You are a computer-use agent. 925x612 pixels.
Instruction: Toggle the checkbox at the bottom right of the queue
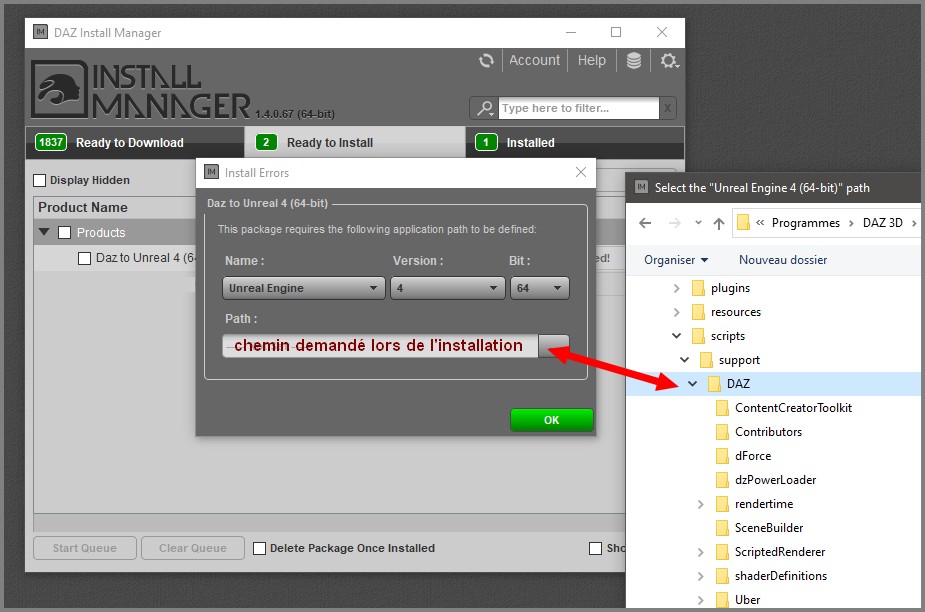[x=595, y=548]
